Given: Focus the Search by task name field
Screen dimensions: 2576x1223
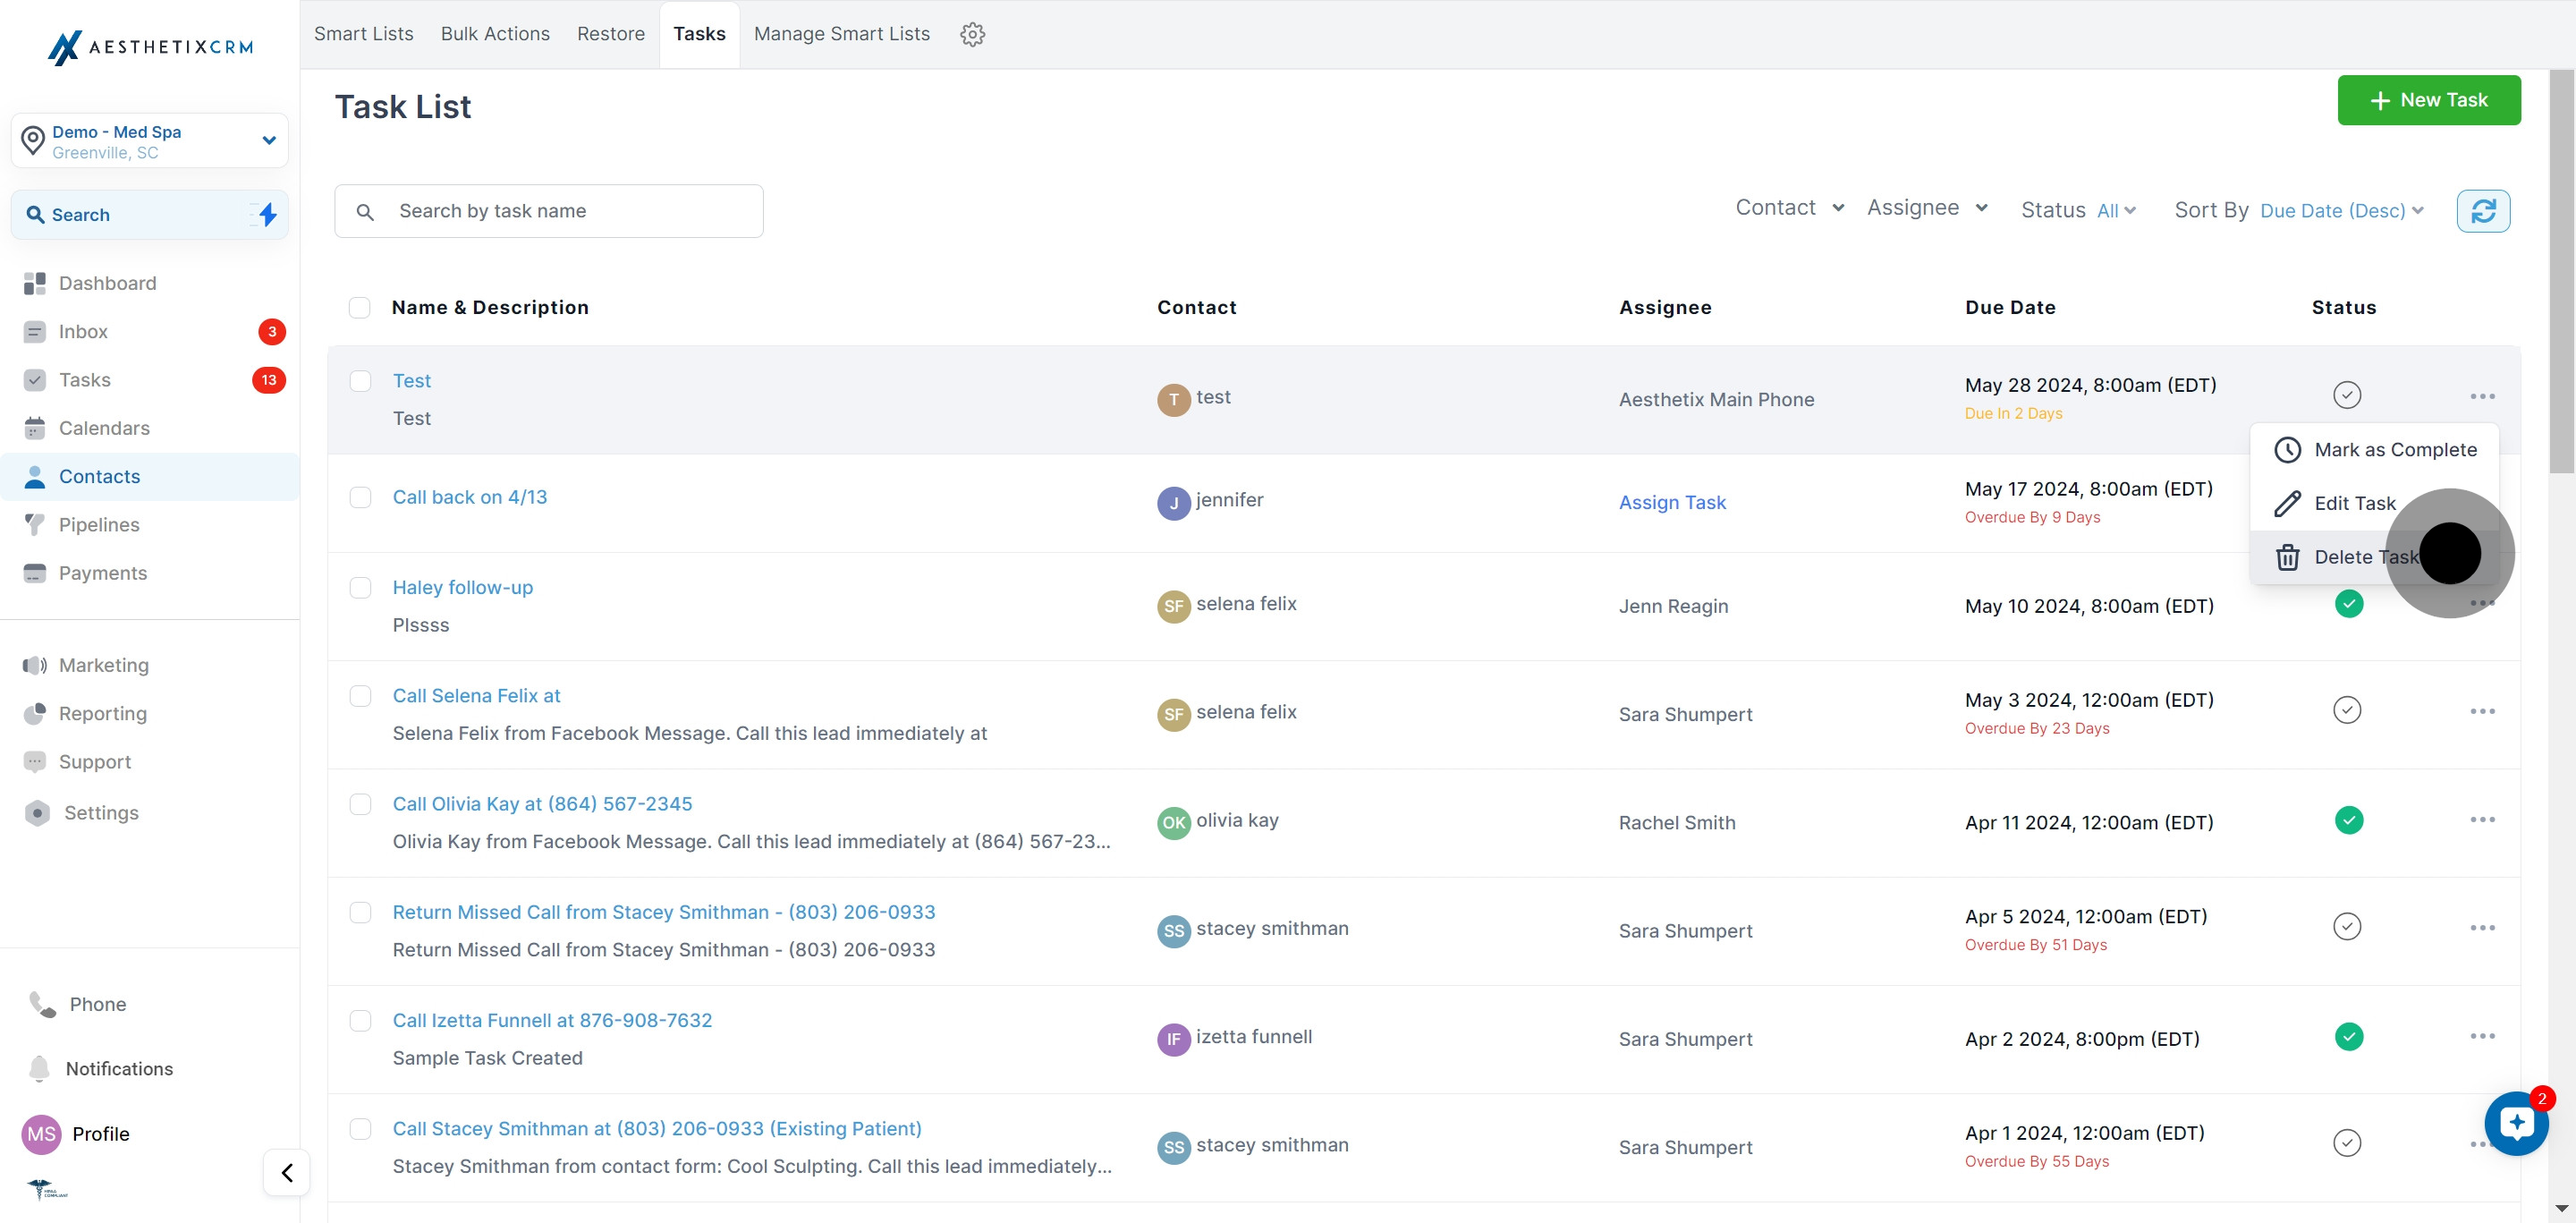Looking at the screenshot, I should click(549, 211).
